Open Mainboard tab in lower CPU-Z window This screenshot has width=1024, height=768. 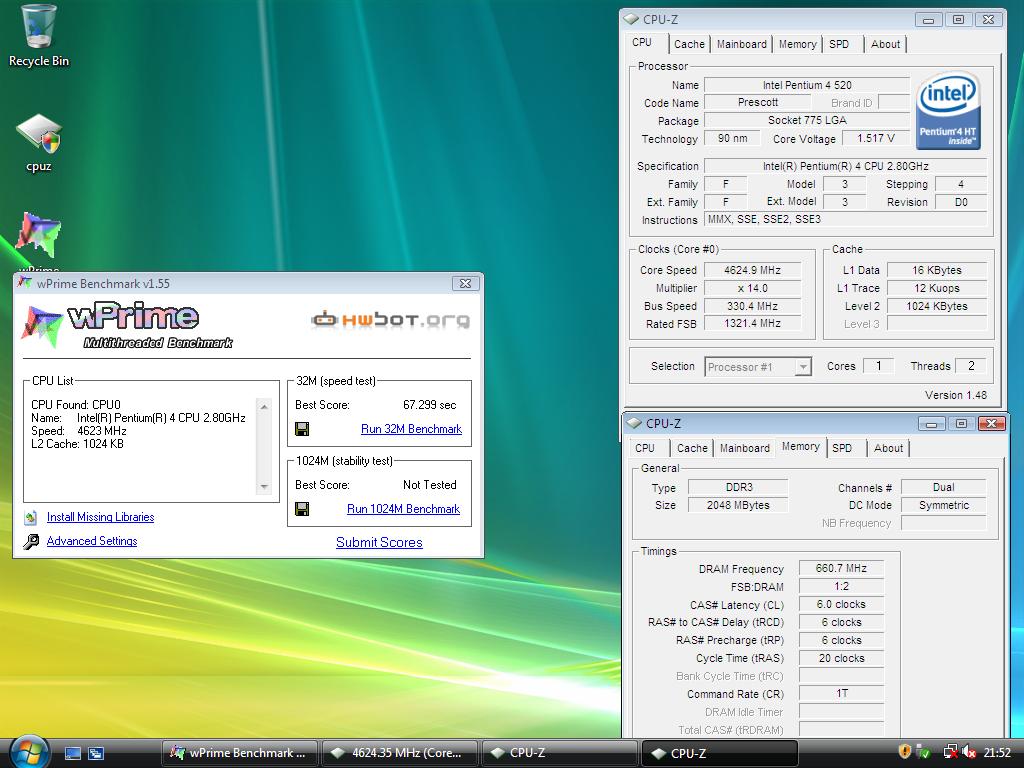pos(744,448)
